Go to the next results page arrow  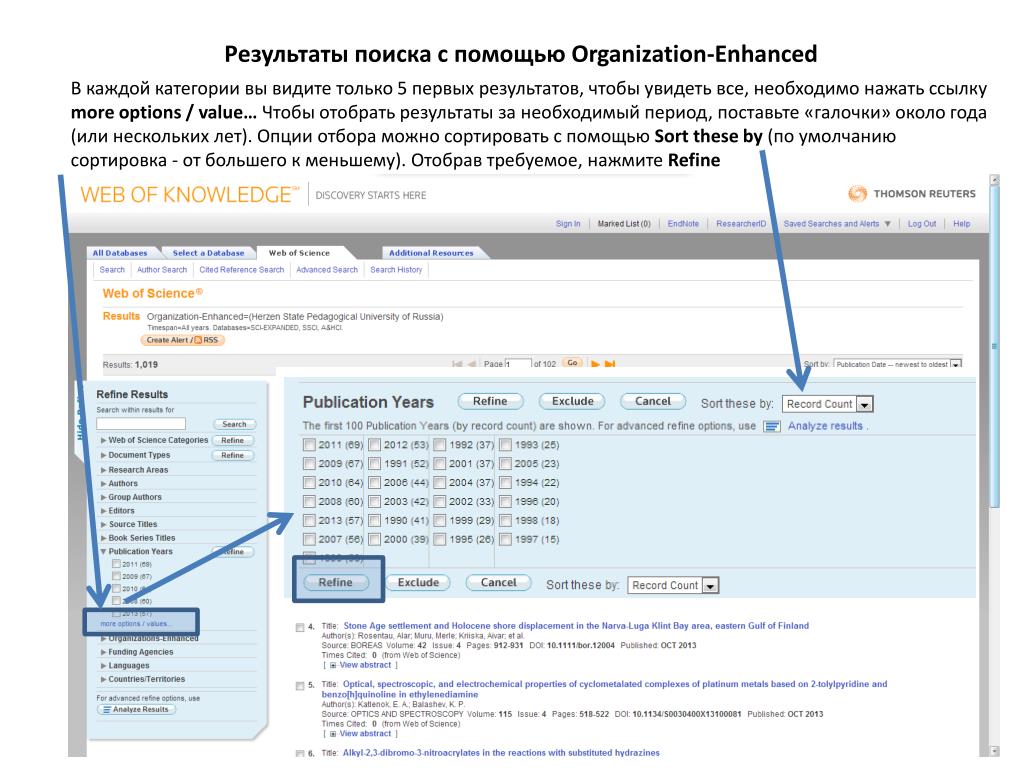click(595, 364)
